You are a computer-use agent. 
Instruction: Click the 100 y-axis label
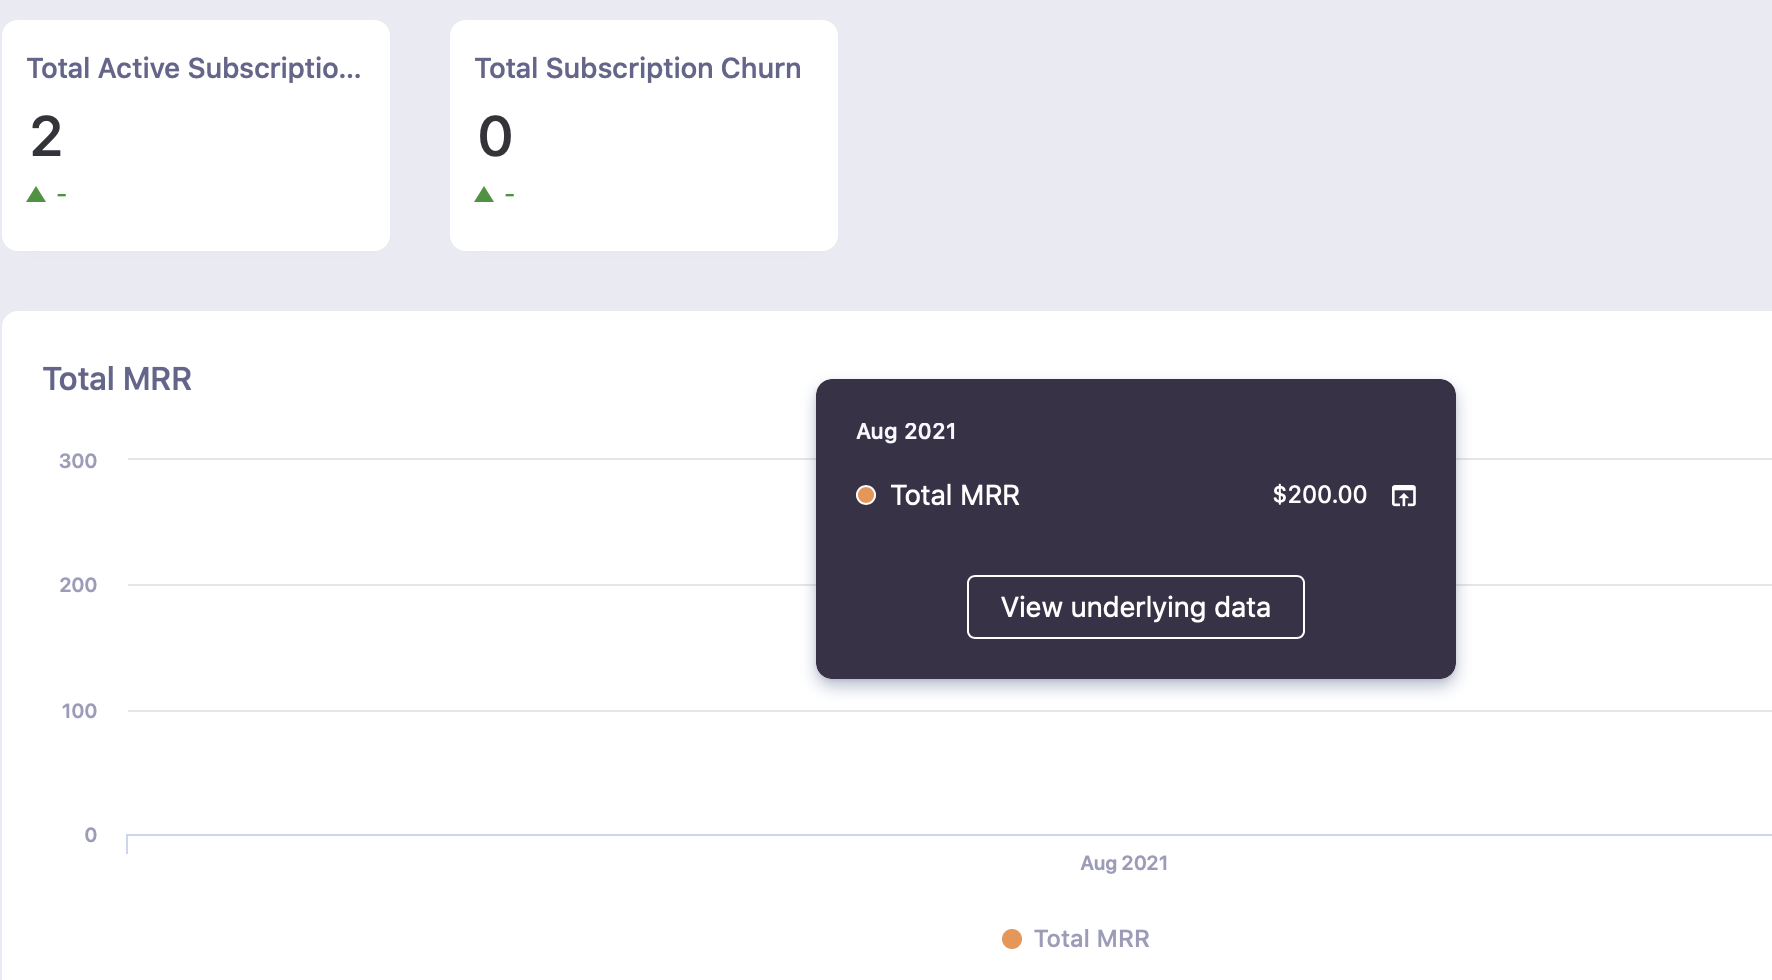pos(79,711)
